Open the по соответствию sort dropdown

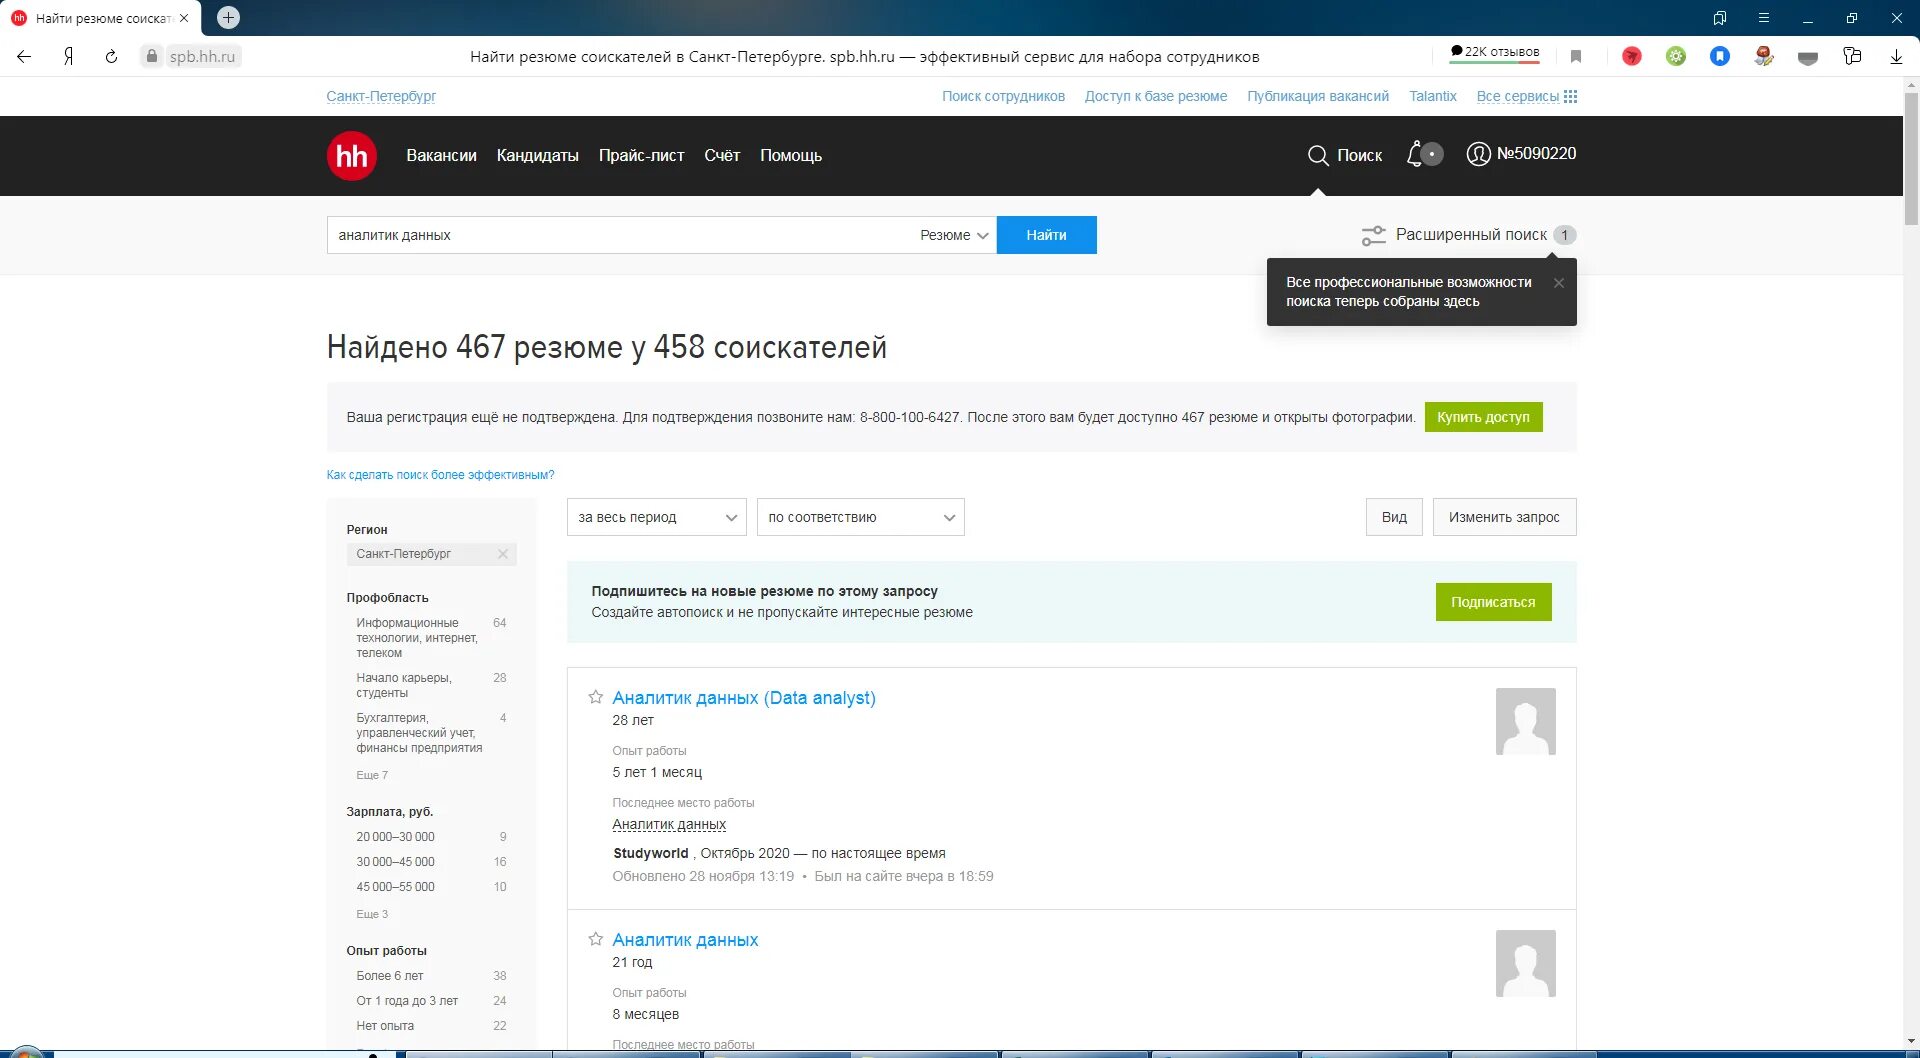(860, 517)
